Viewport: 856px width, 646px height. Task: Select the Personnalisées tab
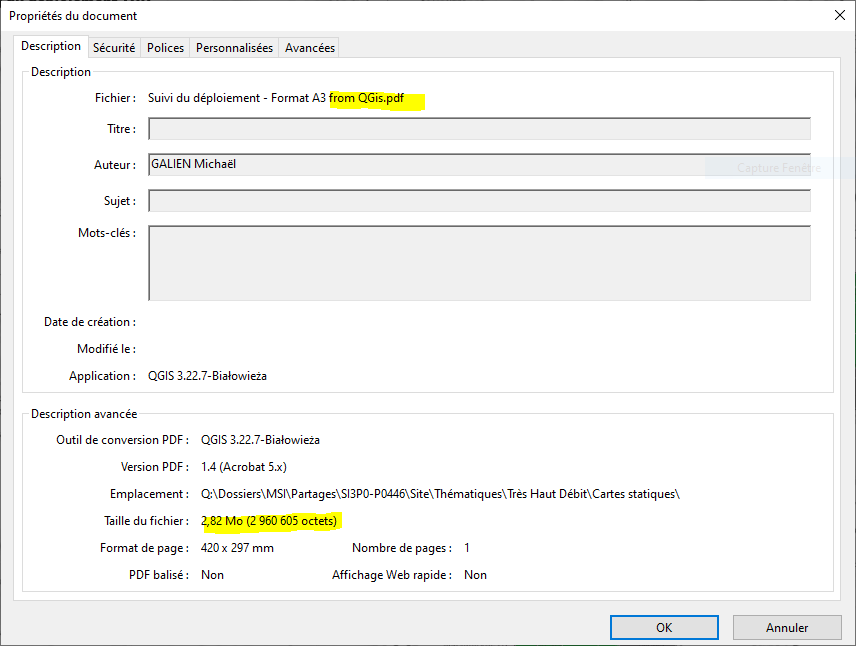233,46
